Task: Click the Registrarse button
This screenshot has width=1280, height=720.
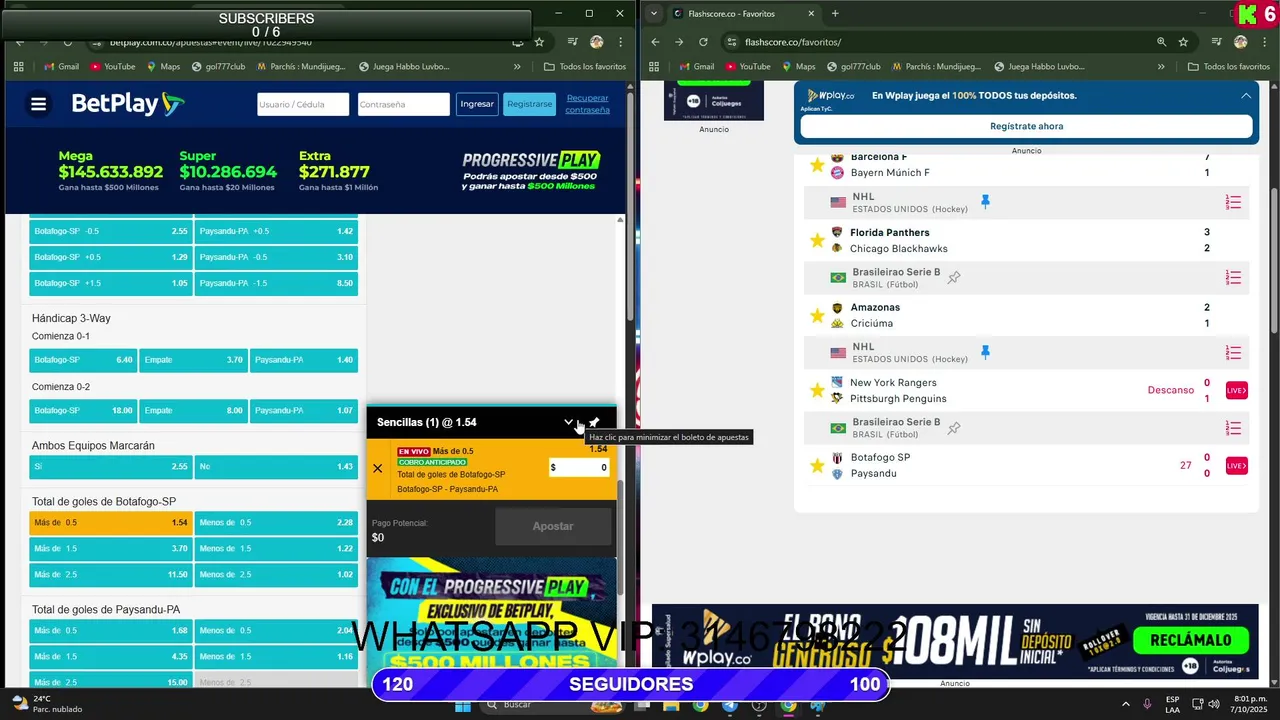Action: click(x=529, y=104)
